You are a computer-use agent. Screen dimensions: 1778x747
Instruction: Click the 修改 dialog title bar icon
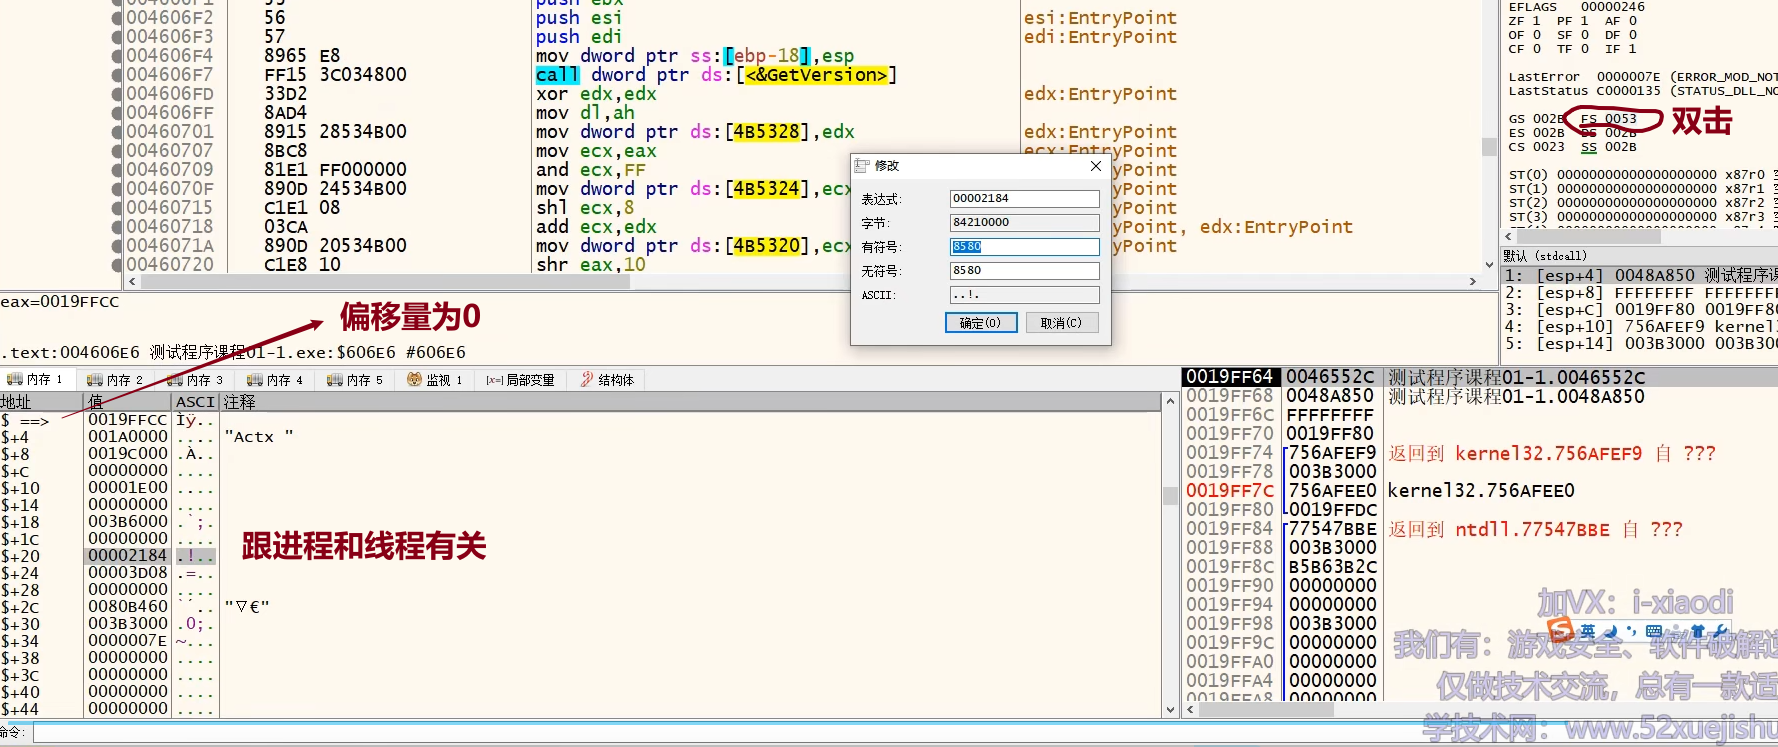pos(862,166)
